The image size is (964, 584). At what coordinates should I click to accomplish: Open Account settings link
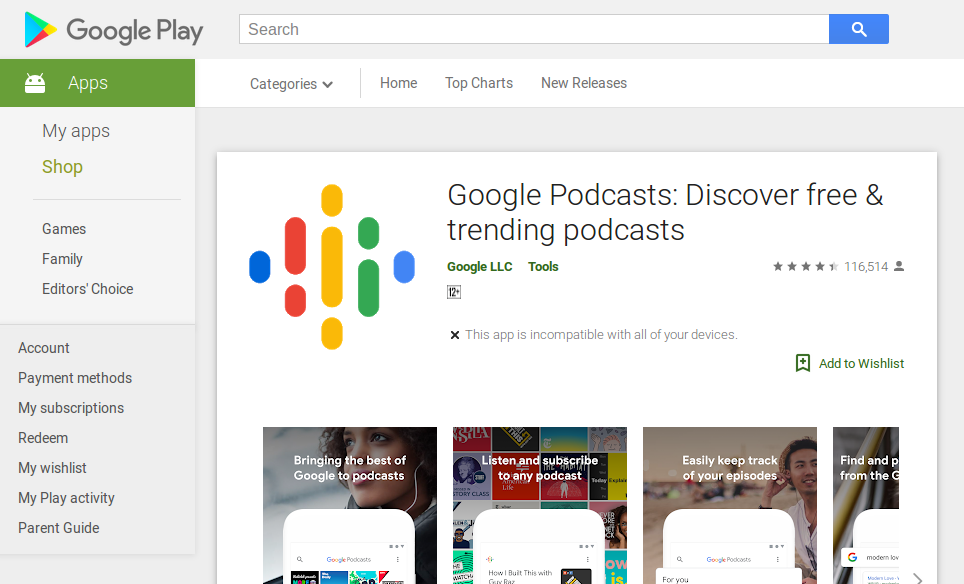44,348
